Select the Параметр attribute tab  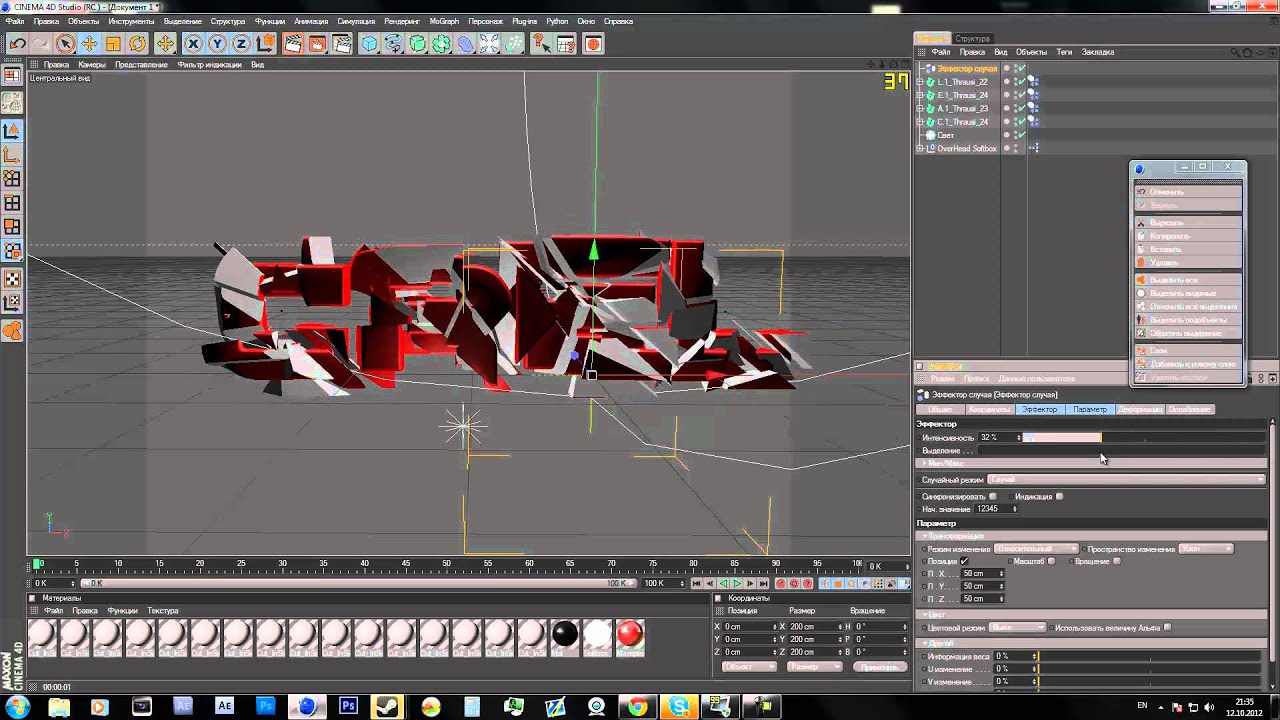[1089, 409]
